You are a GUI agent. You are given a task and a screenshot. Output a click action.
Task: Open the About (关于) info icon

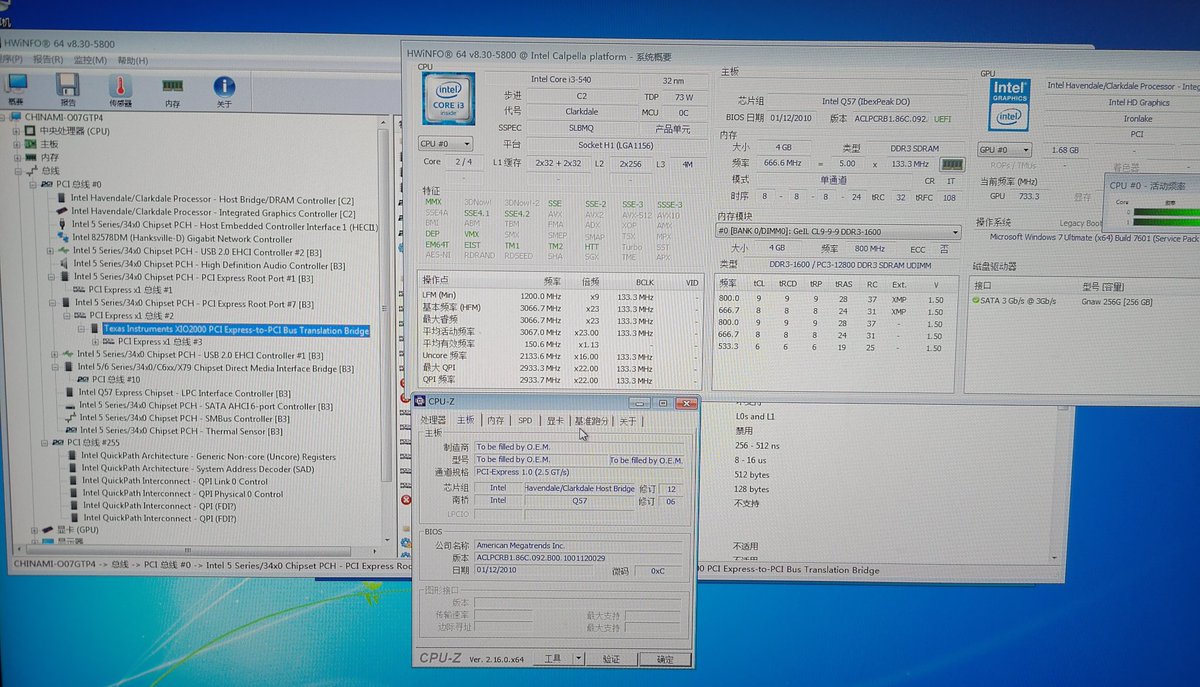click(224, 89)
